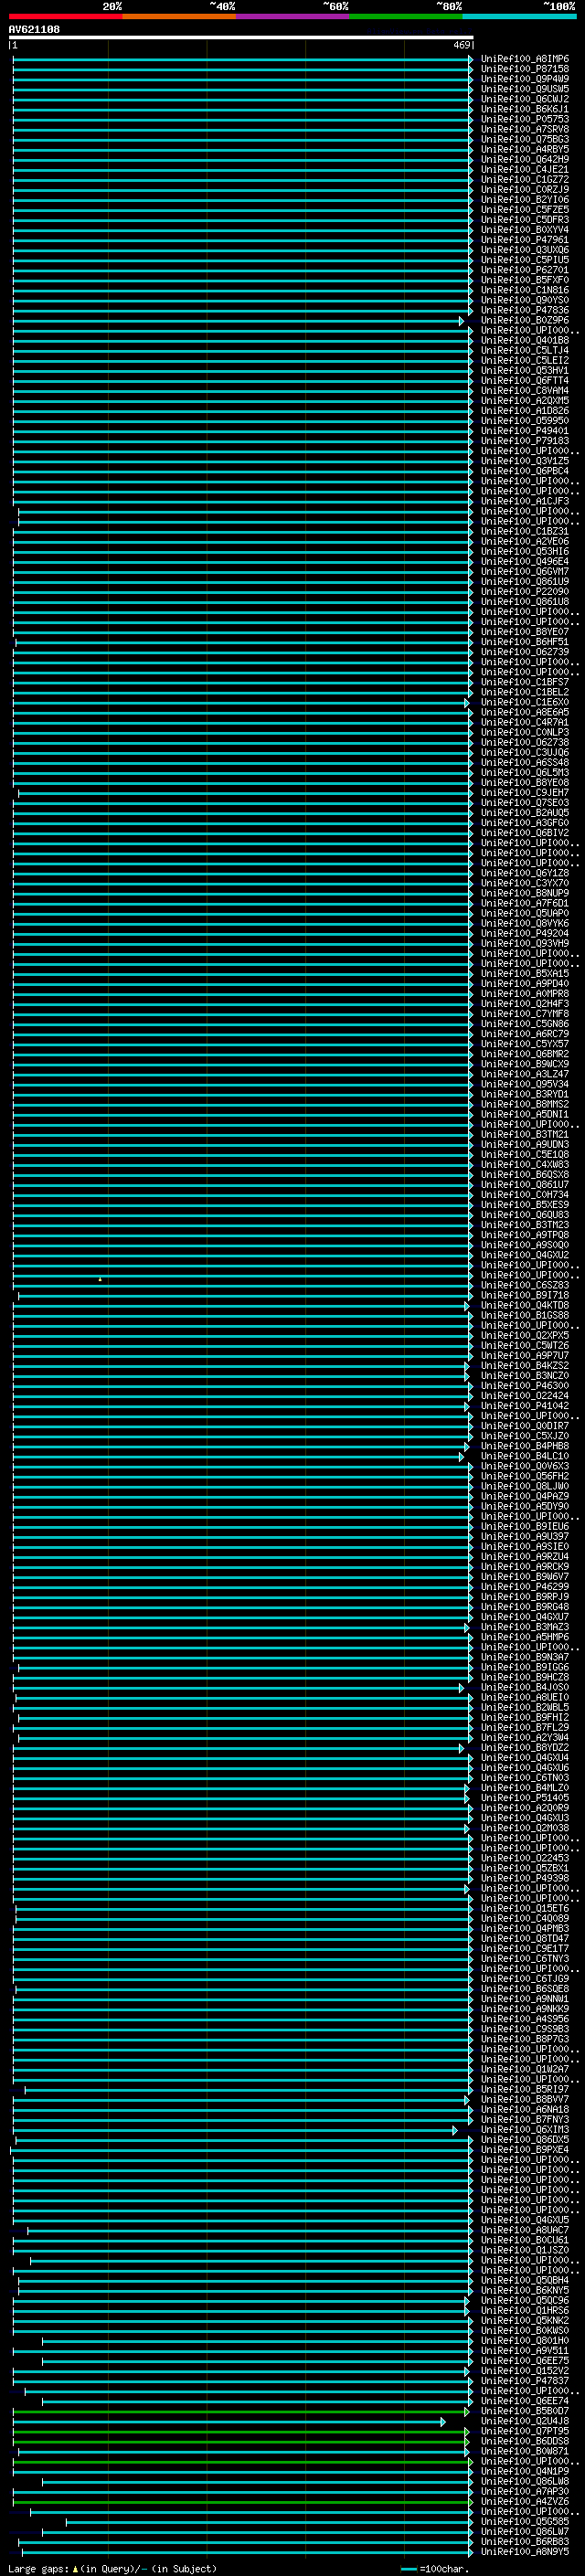The image size is (585, 2576).
Task: Select the UniRef100_Q5QBH4 label
Action: (525, 2280)
